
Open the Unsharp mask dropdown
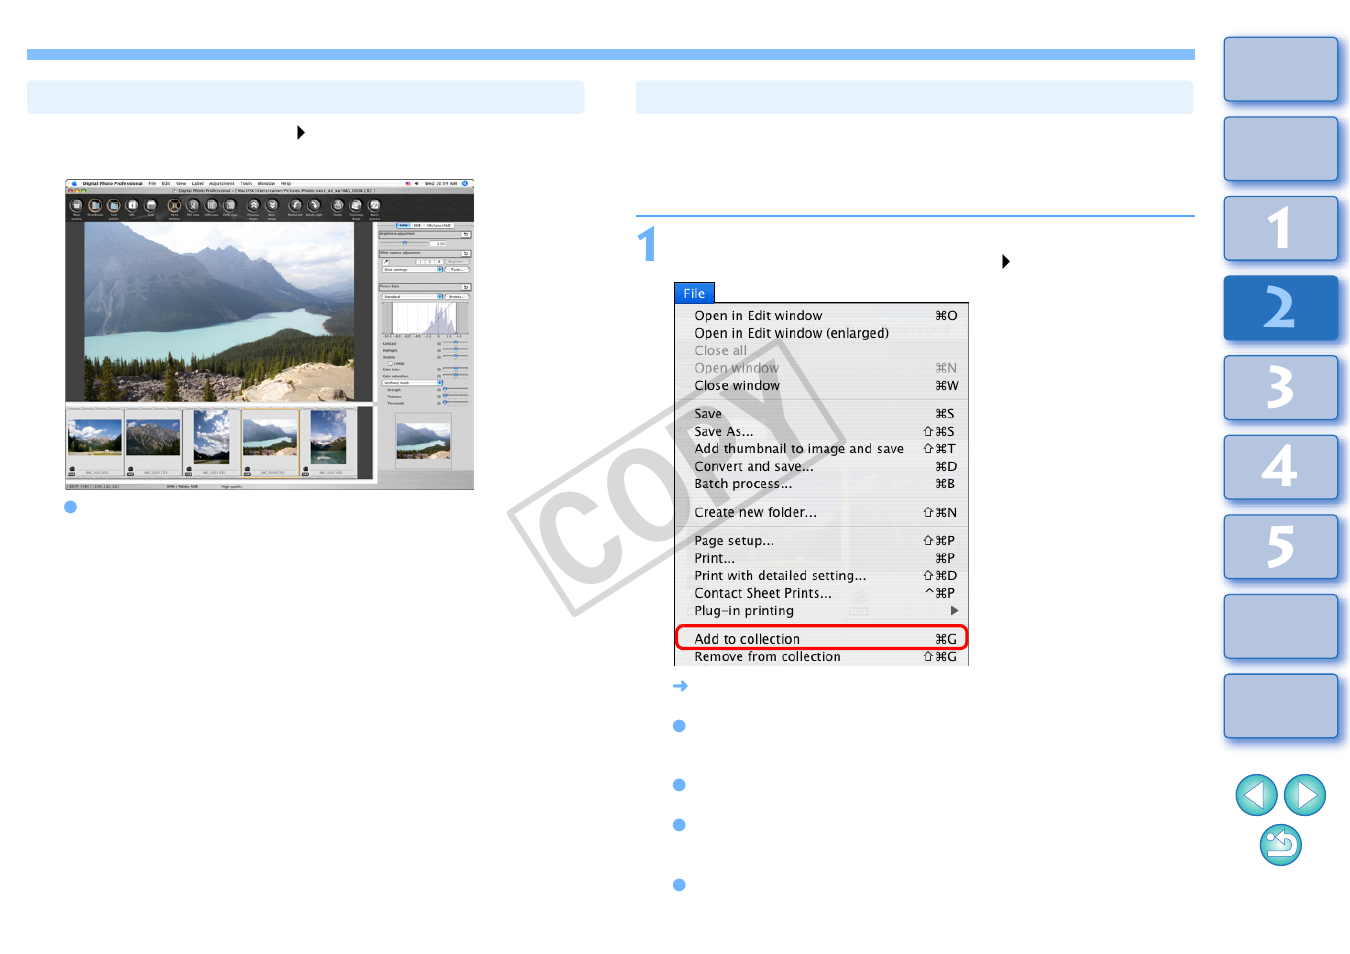pos(411,382)
